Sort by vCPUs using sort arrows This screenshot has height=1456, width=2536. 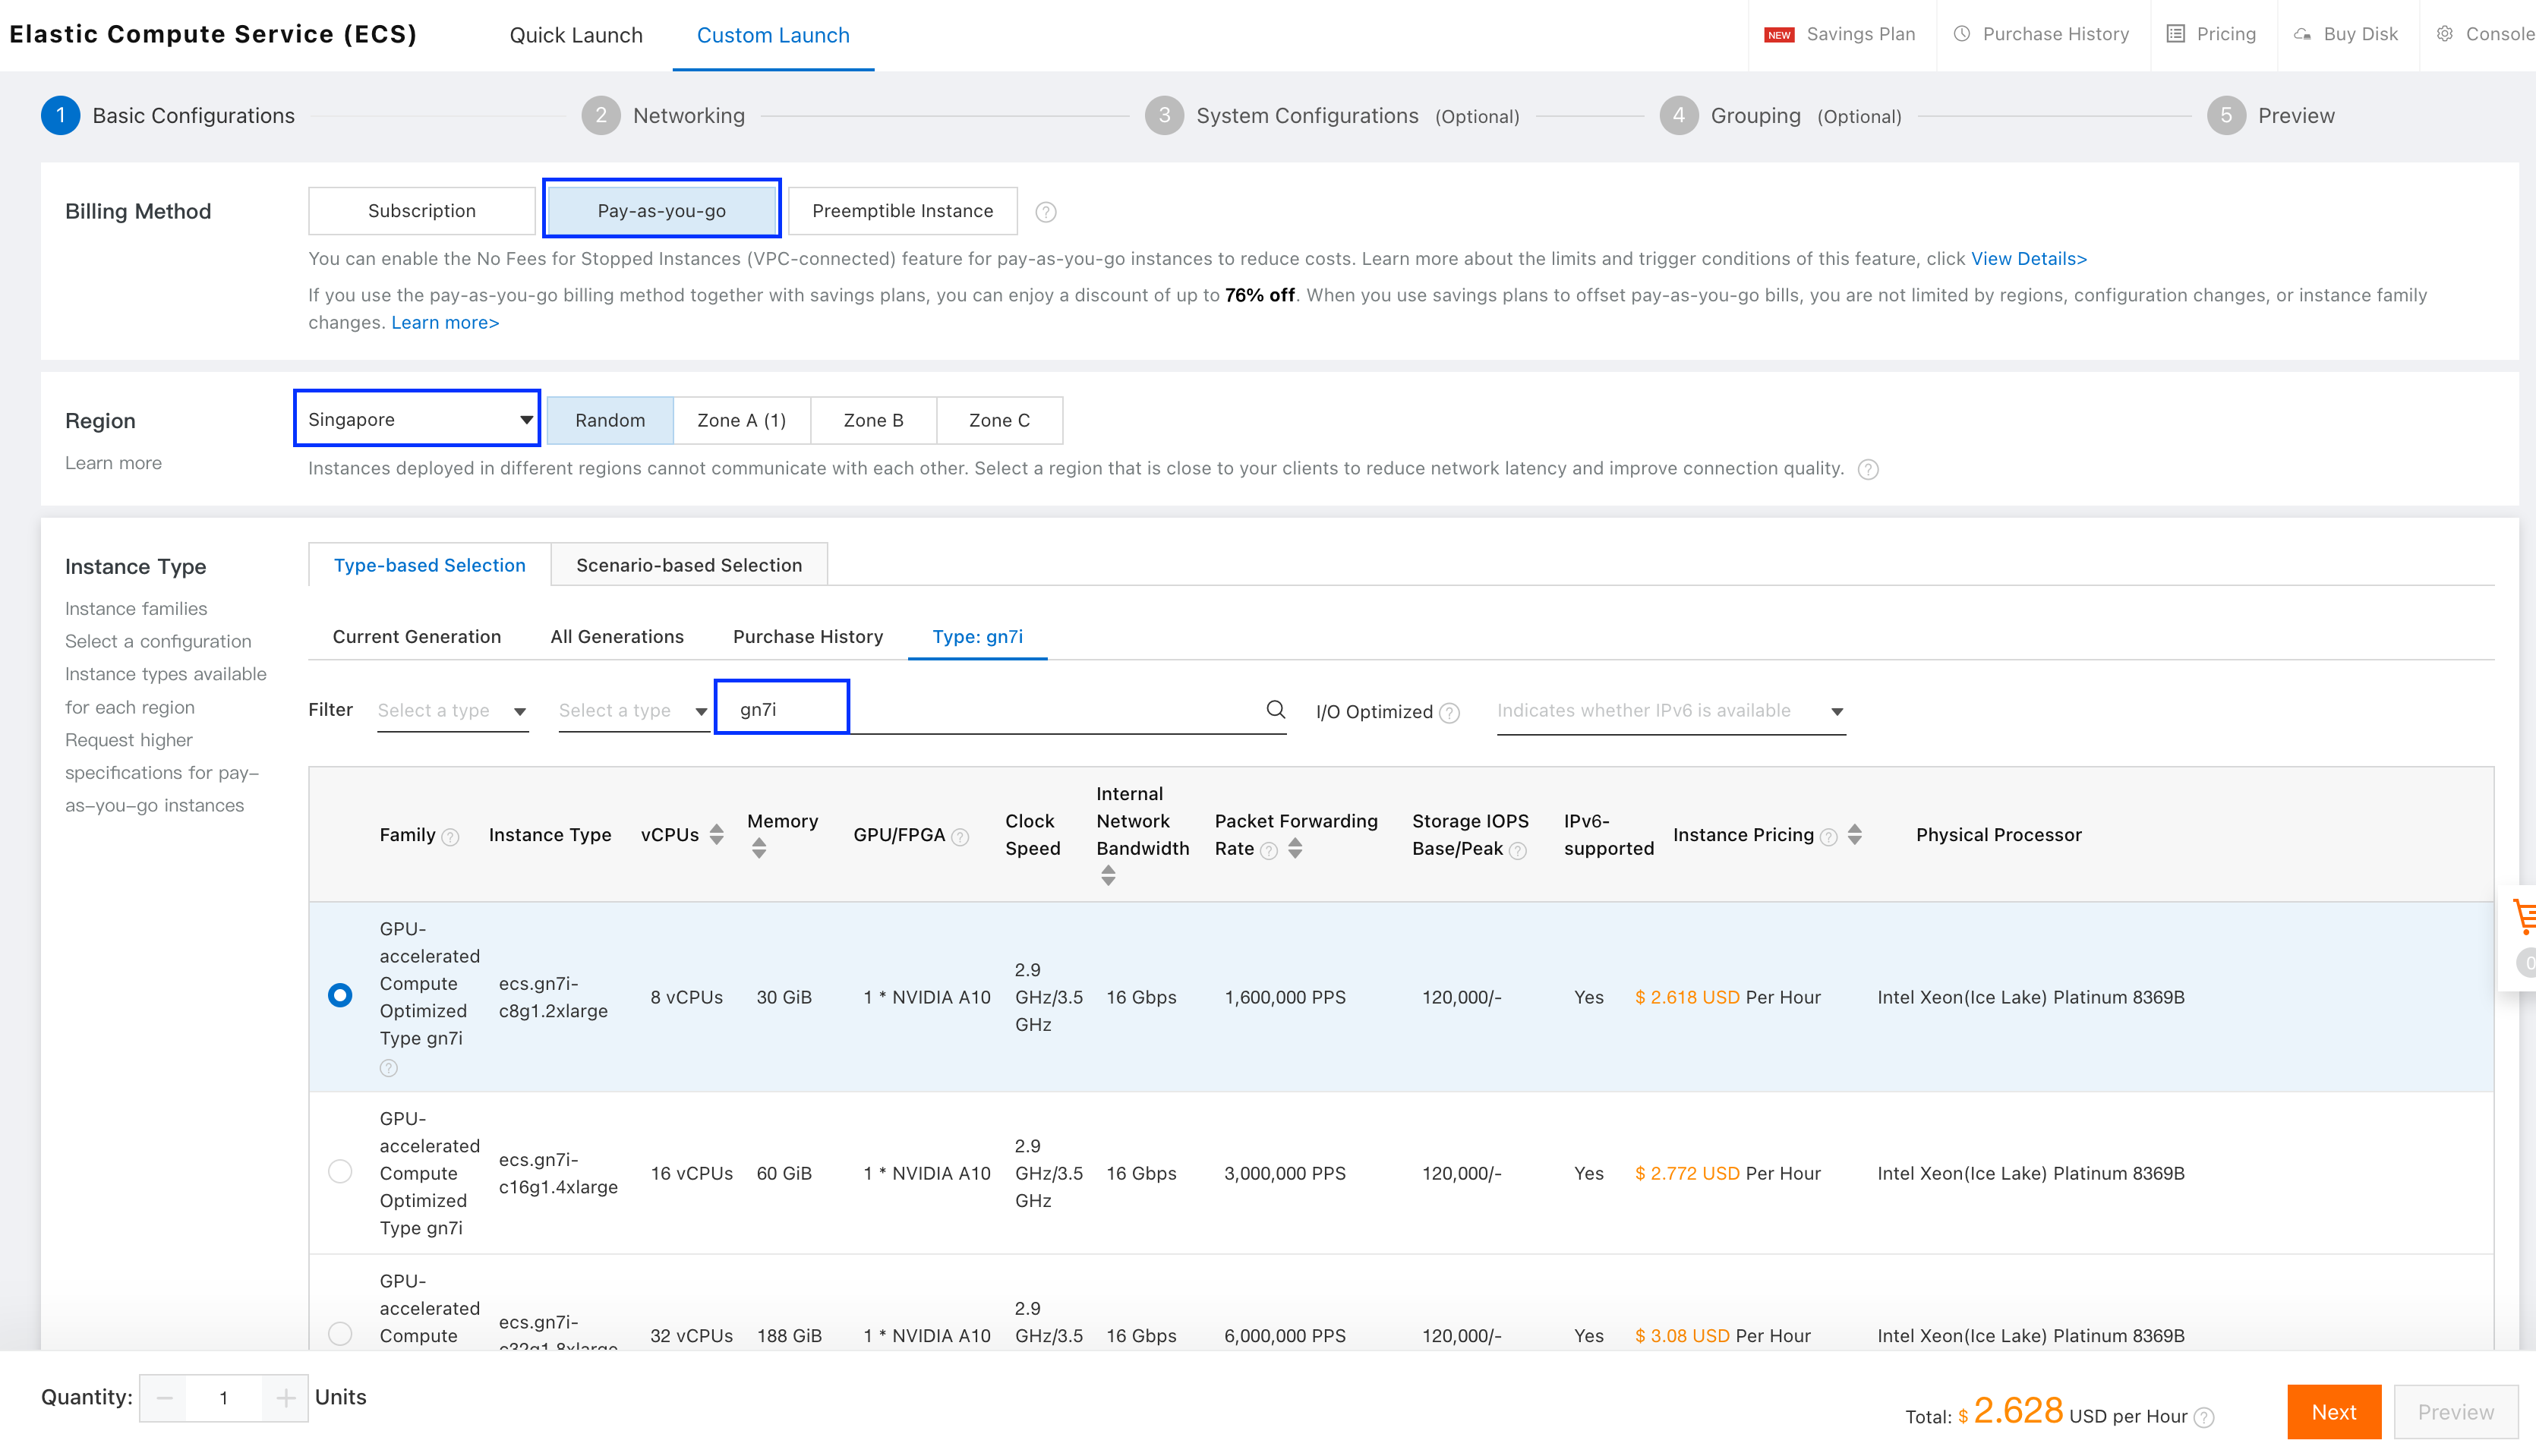coord(716,835)
